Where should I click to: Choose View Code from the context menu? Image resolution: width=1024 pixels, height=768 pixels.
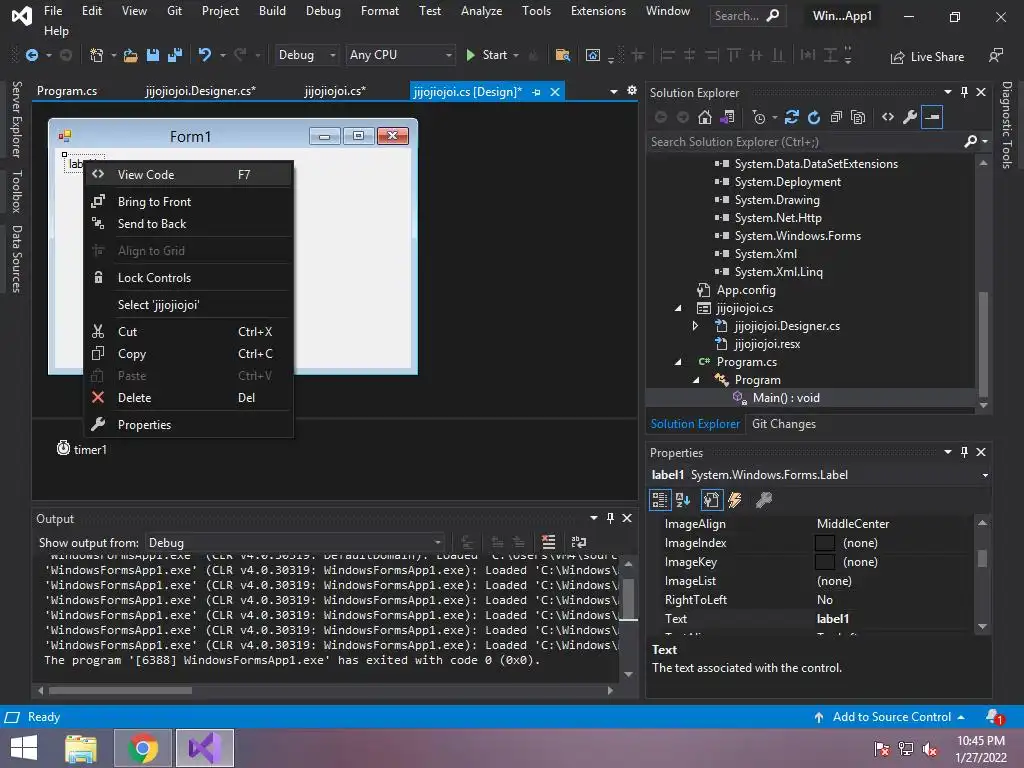pyautogui.click(x=189, y=174)
